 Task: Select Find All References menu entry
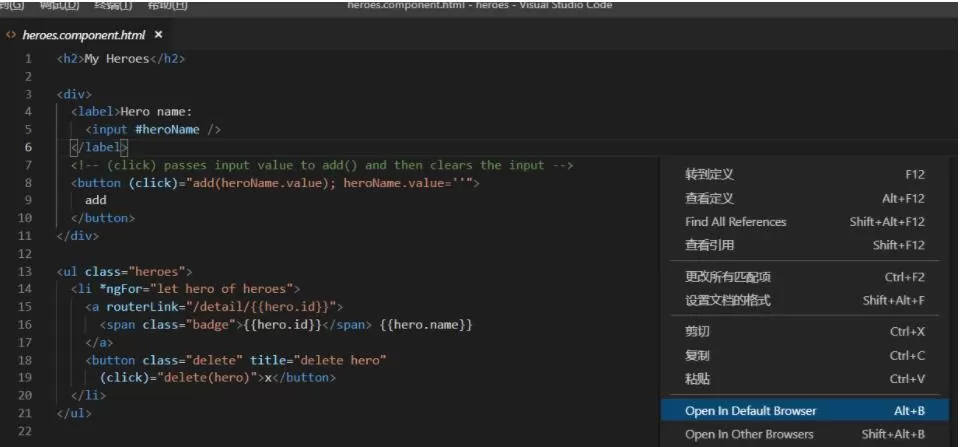804,222
